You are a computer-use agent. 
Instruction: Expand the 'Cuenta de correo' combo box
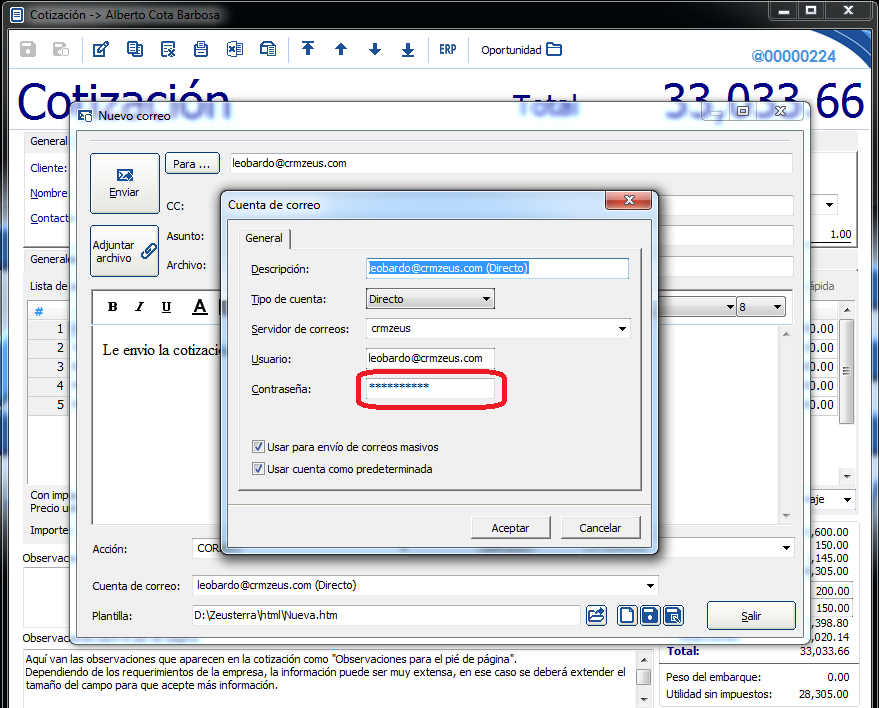(x=650, y=585)
